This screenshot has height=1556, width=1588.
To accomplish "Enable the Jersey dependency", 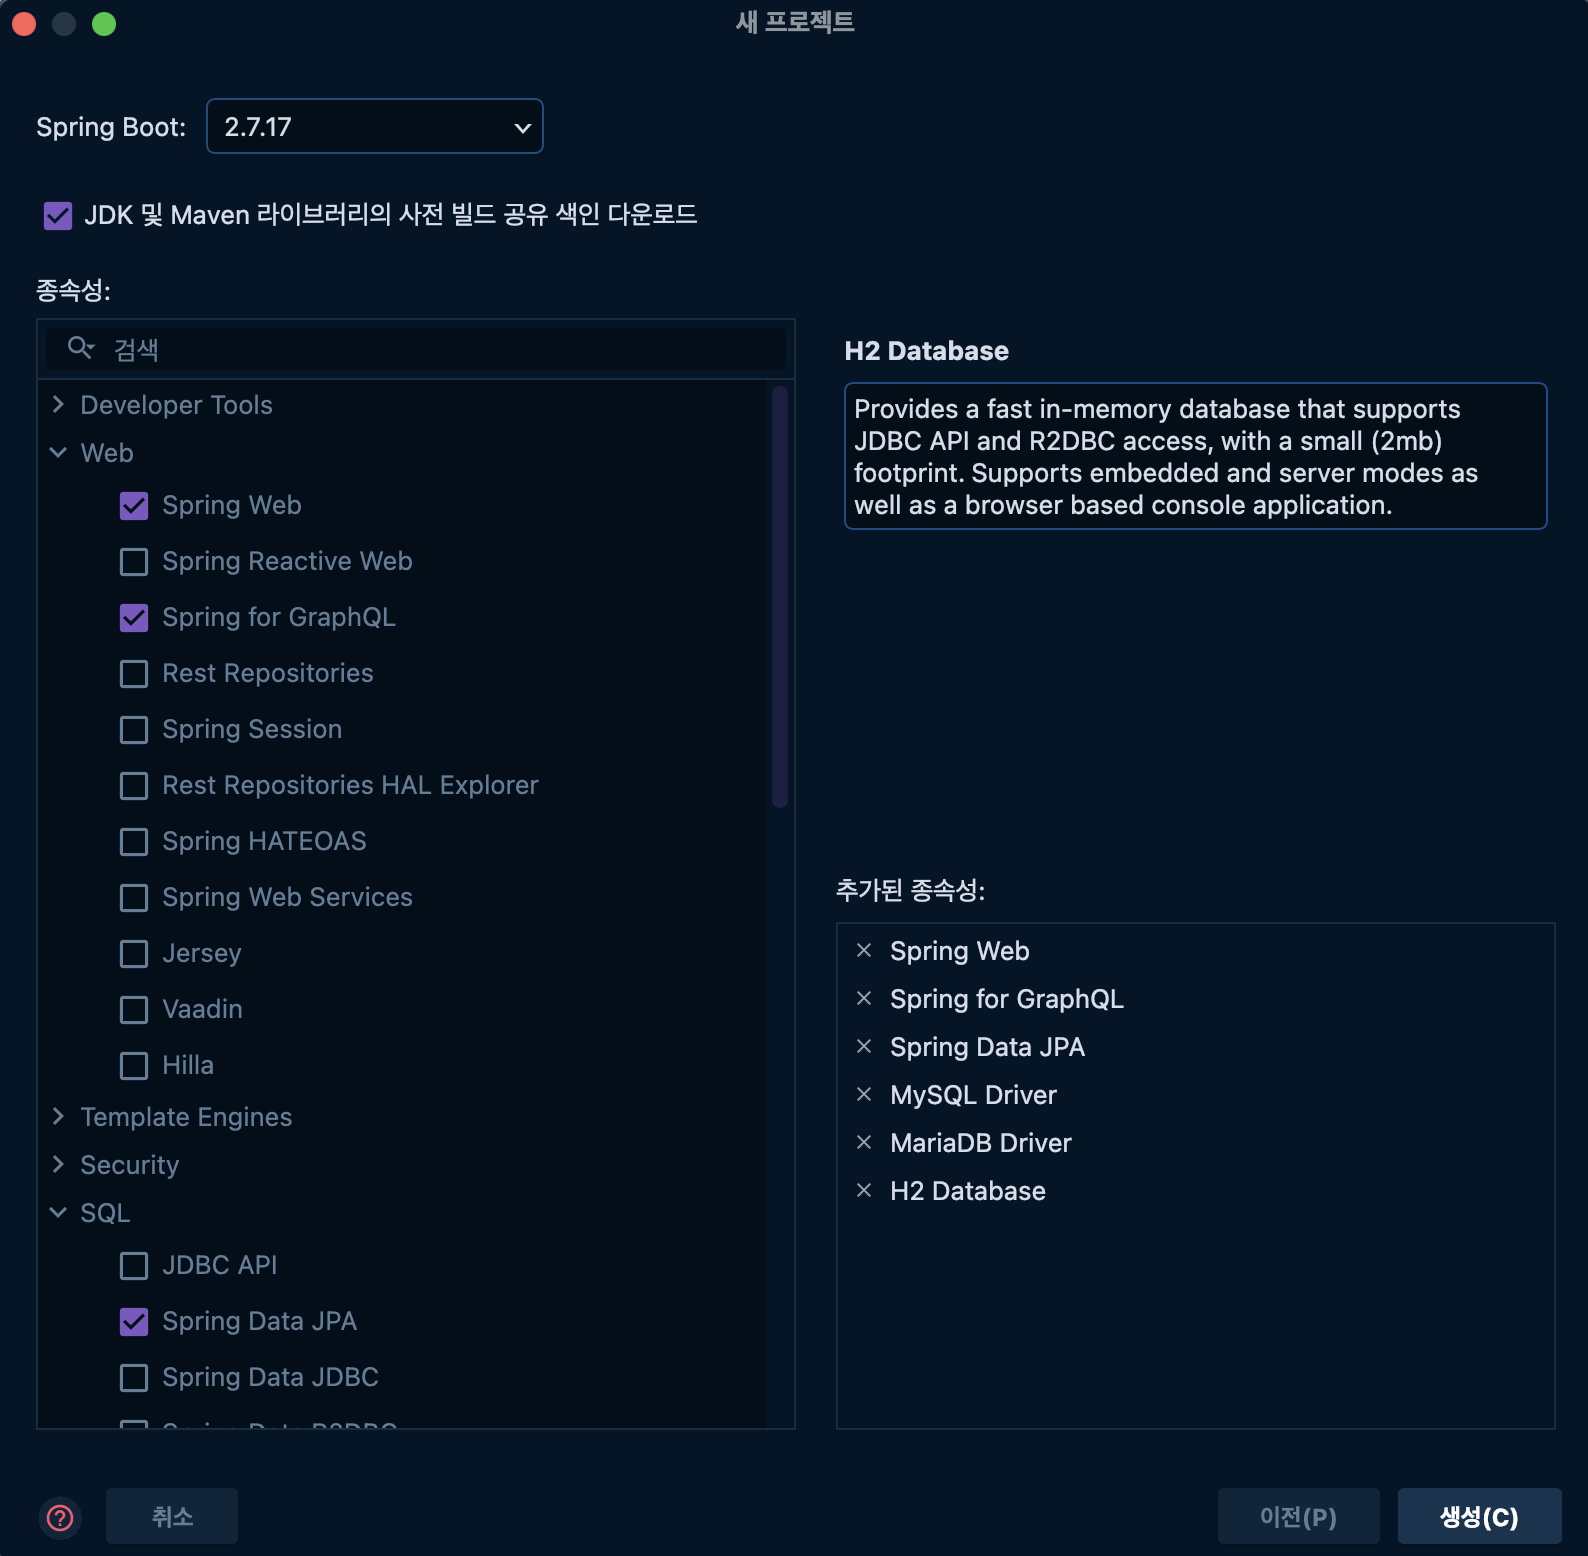I will click(134, 954).
